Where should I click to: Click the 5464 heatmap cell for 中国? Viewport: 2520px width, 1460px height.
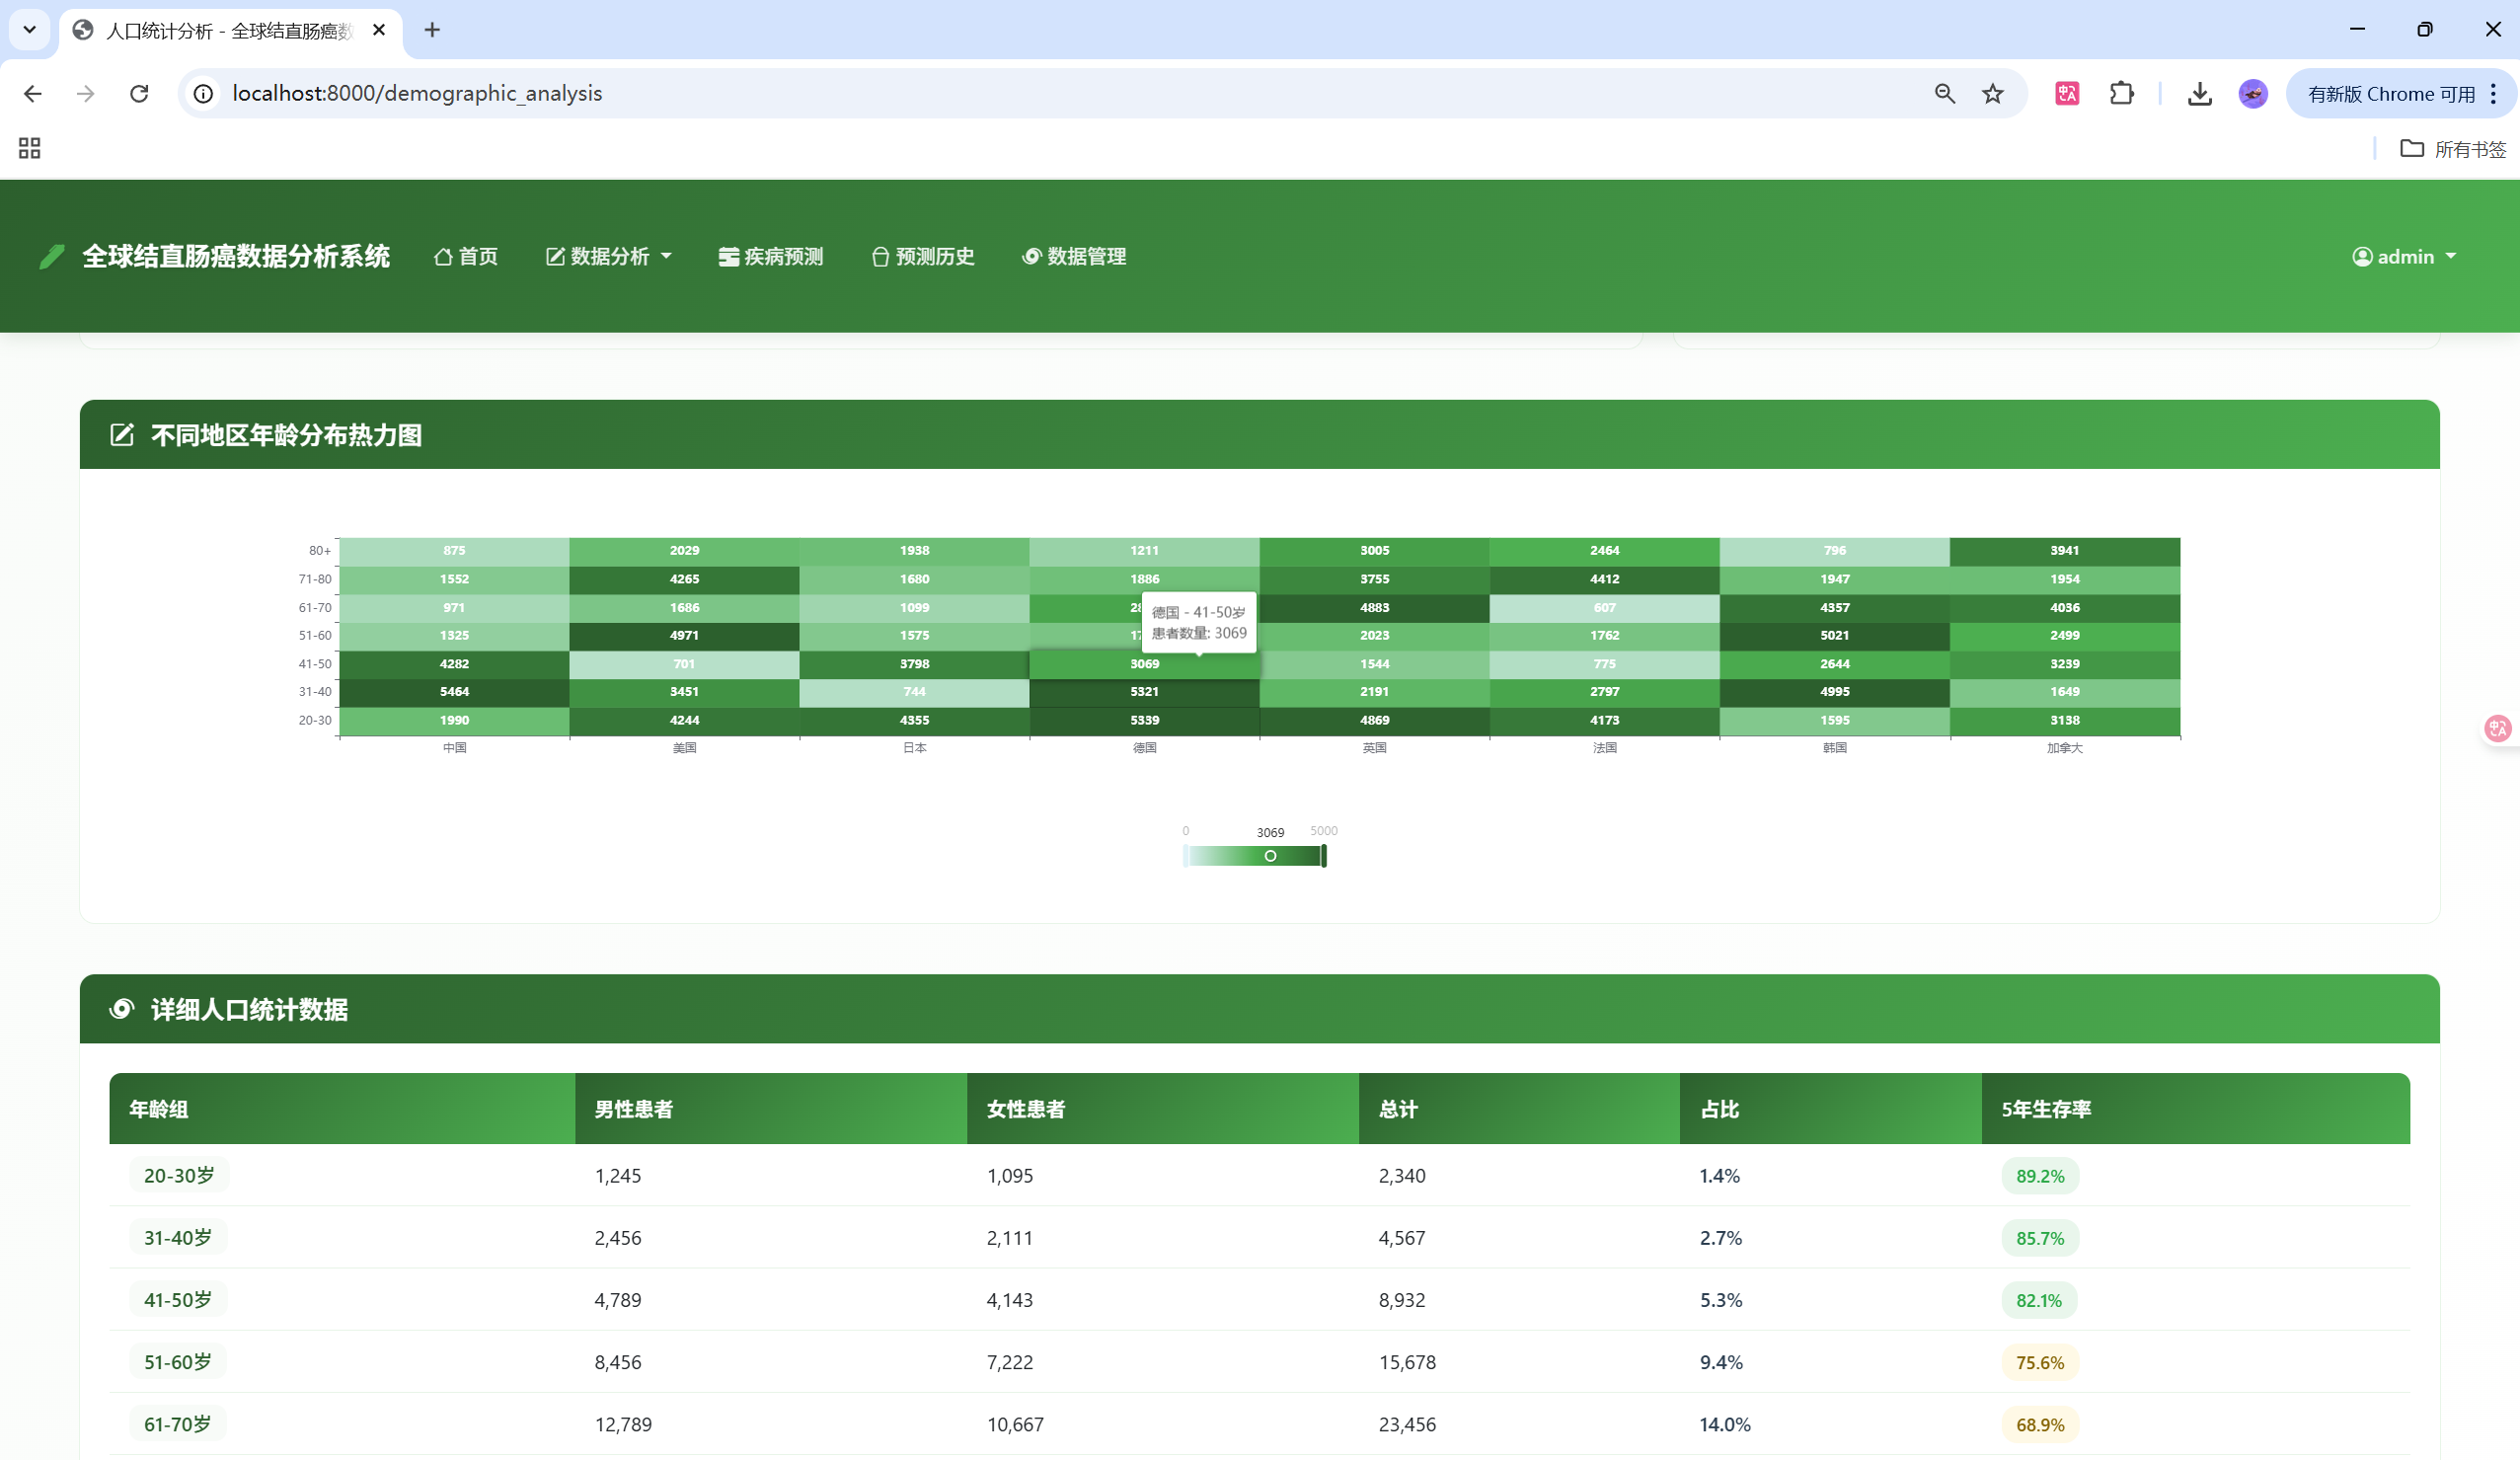(x=454, y=692)
